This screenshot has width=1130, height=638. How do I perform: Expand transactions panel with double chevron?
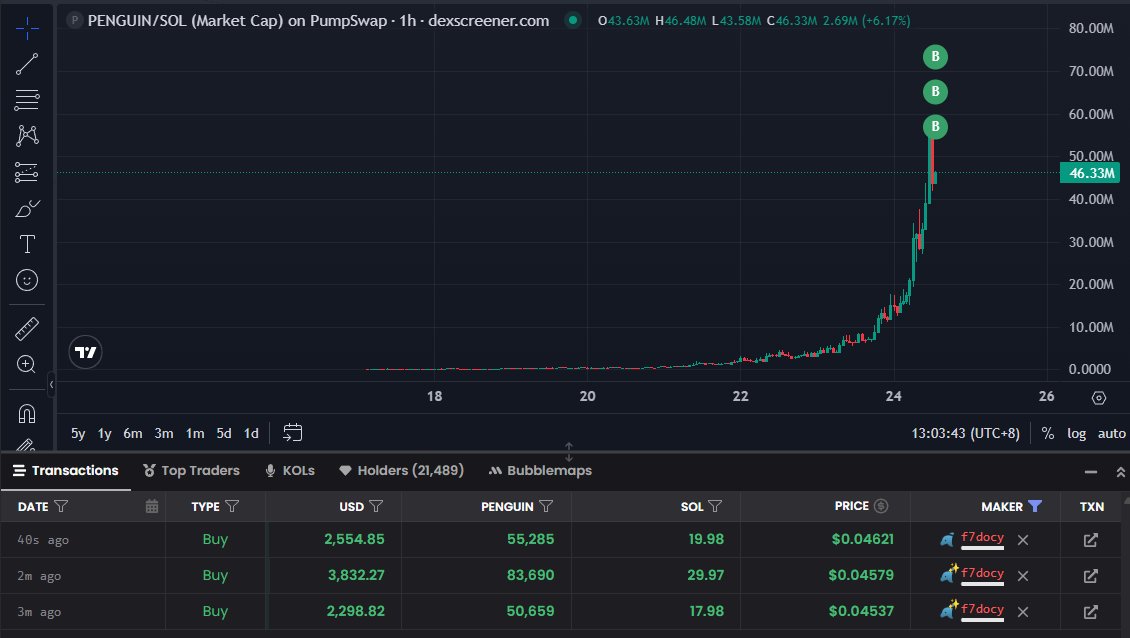[x=1121, y=472]
